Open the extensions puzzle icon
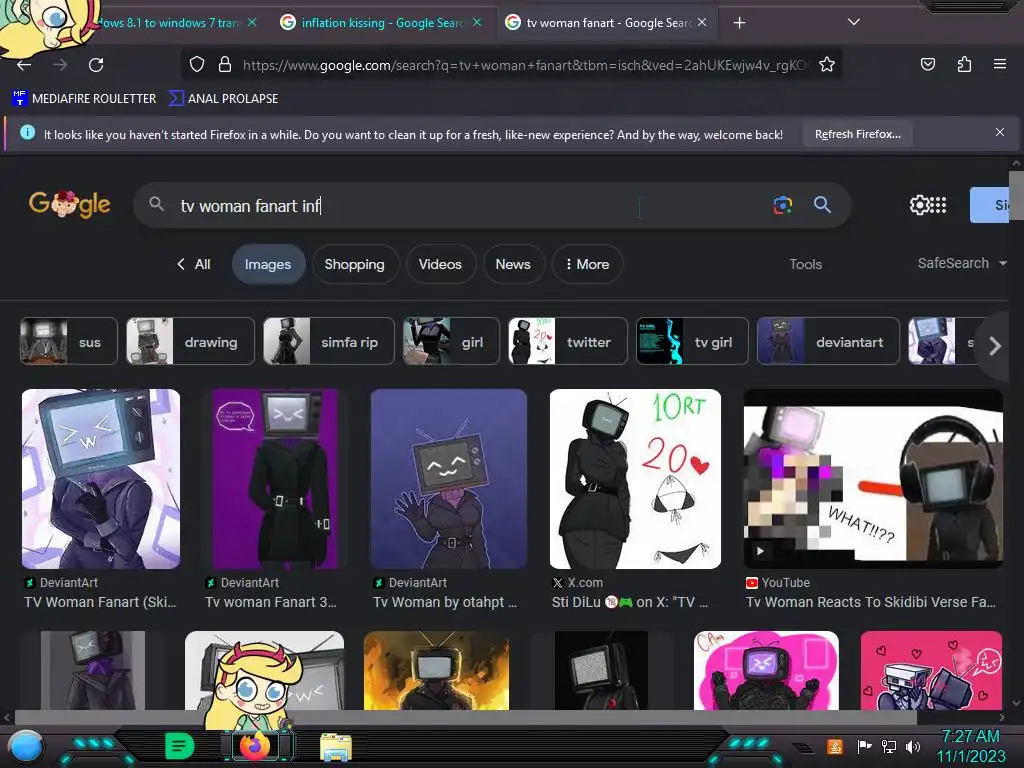 (x=964, y=64)
